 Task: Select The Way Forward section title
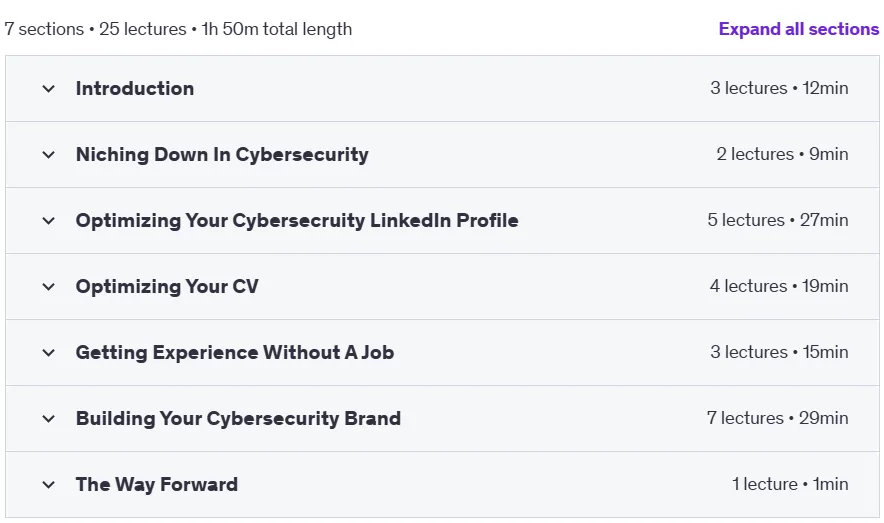tap(157, 484)
